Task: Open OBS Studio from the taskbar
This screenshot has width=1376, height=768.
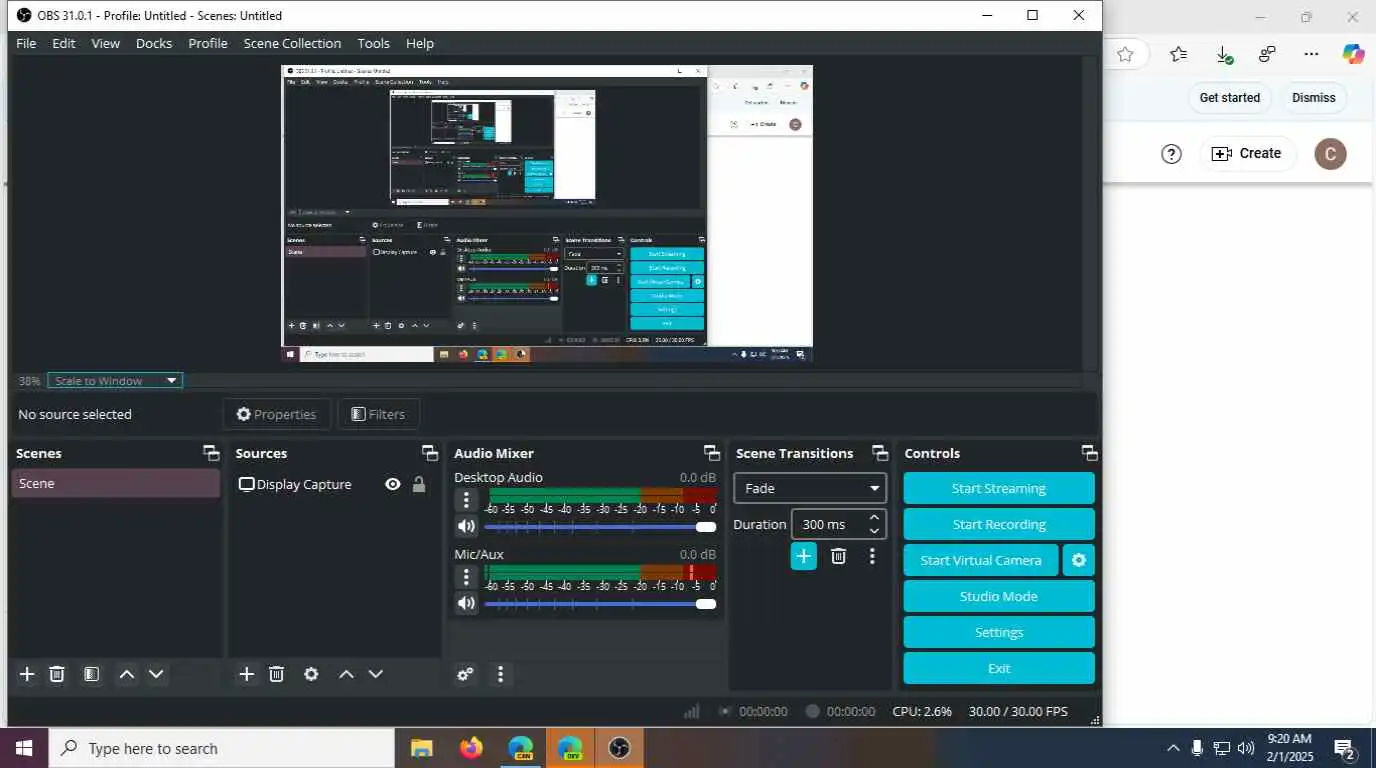Action: coord(619,748)
